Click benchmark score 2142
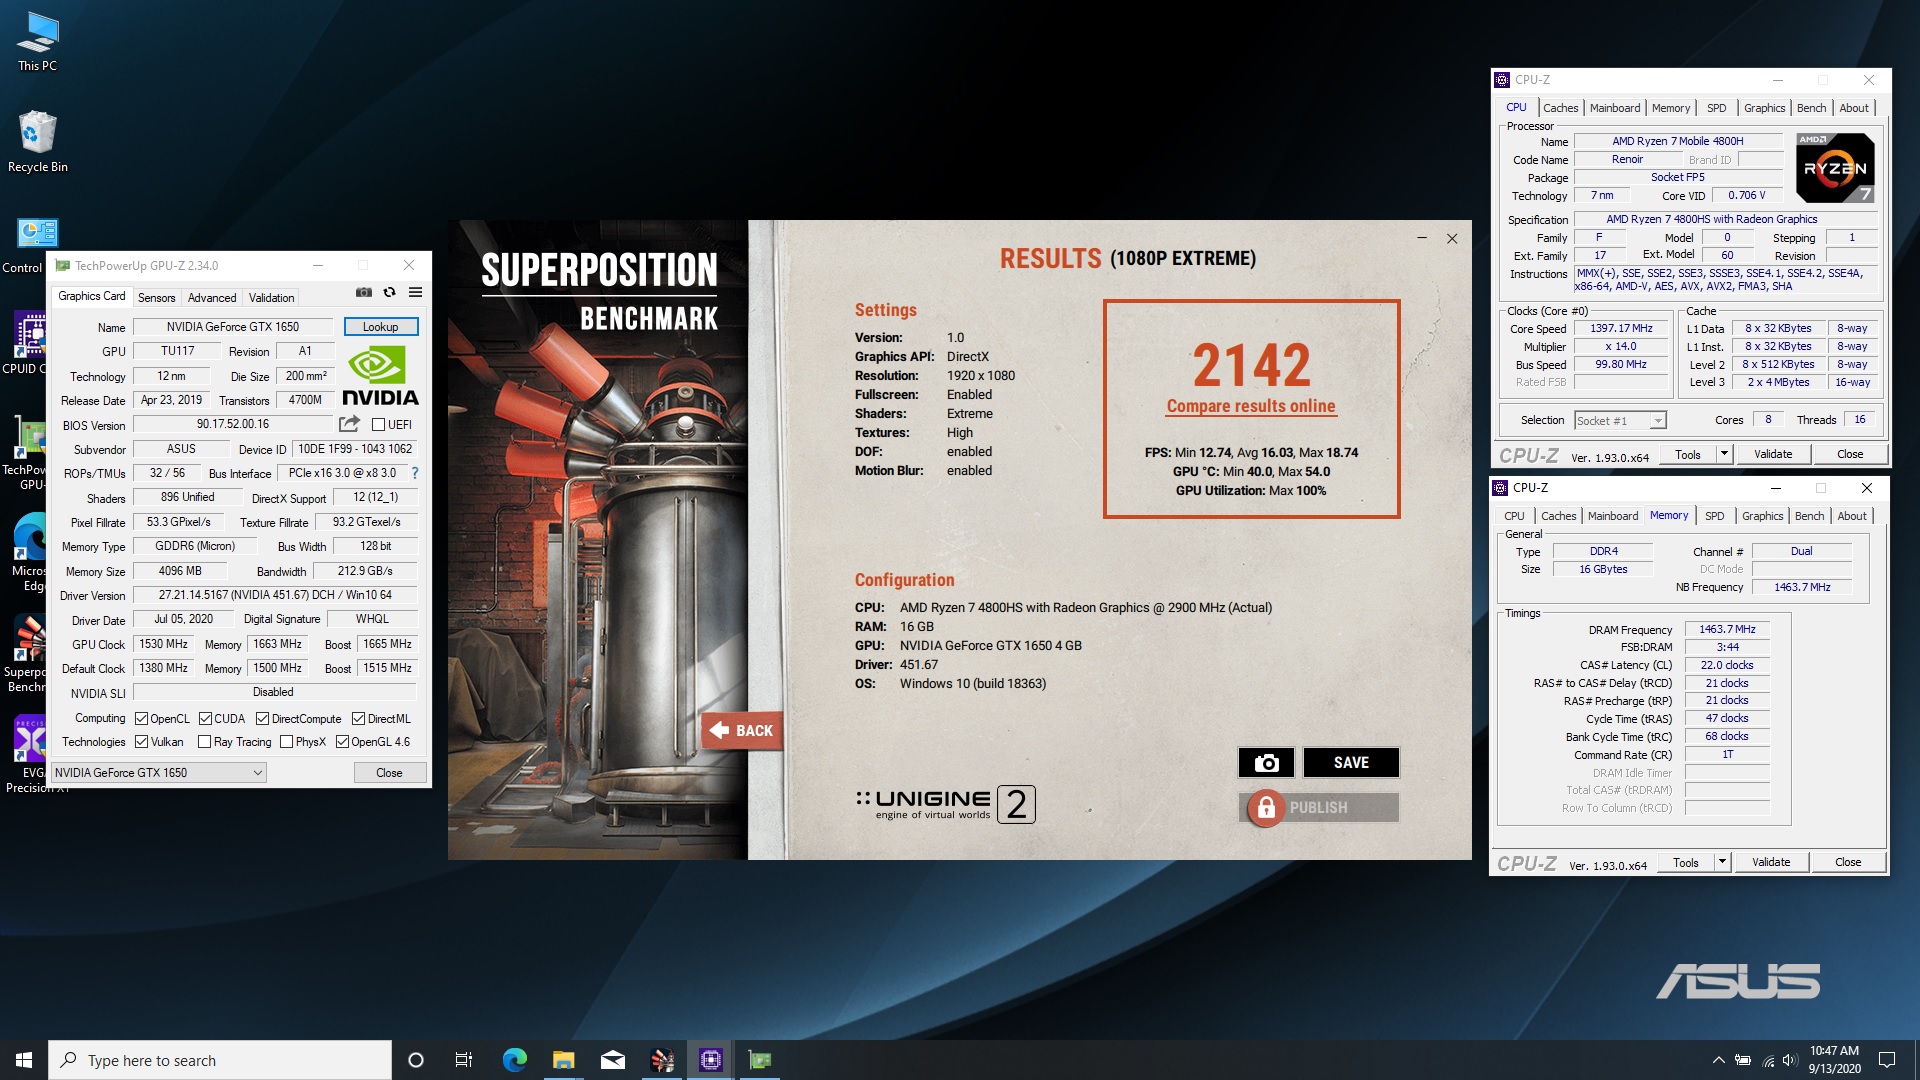This screenshot has height=1080, width=1920. [x=1251, y=364]
